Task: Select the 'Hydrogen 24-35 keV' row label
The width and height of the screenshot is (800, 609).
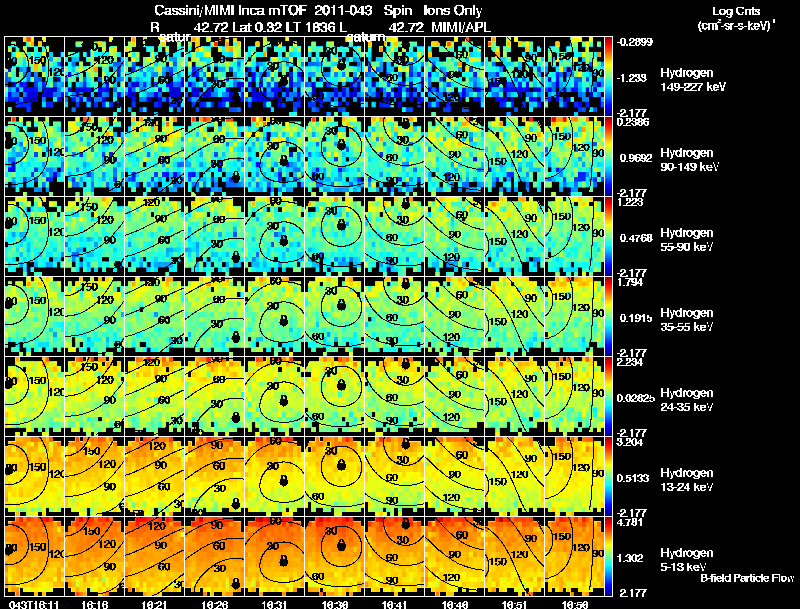Action: point(687,400)
